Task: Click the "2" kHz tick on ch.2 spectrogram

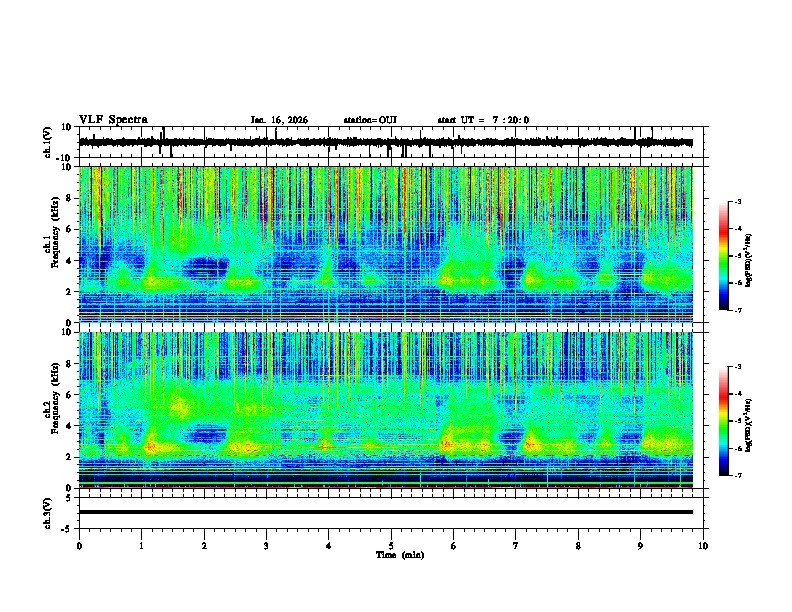Action: click(70, 457)
